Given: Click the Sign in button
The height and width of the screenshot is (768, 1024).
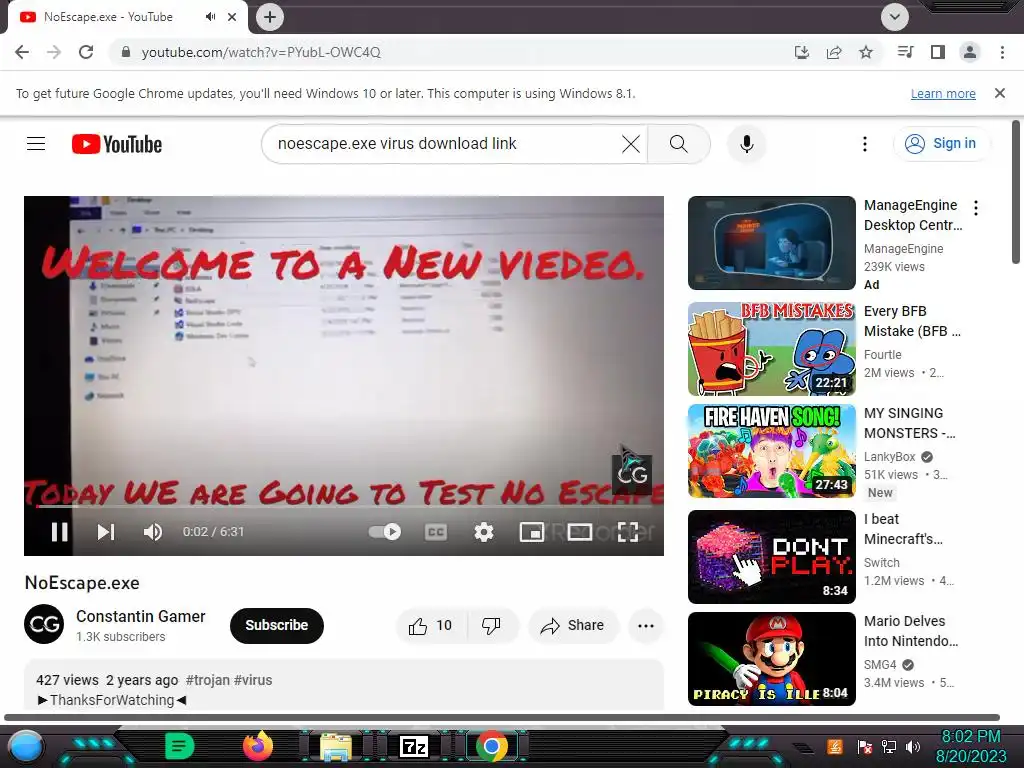Looking at the screenshot, I should point(941,144).
